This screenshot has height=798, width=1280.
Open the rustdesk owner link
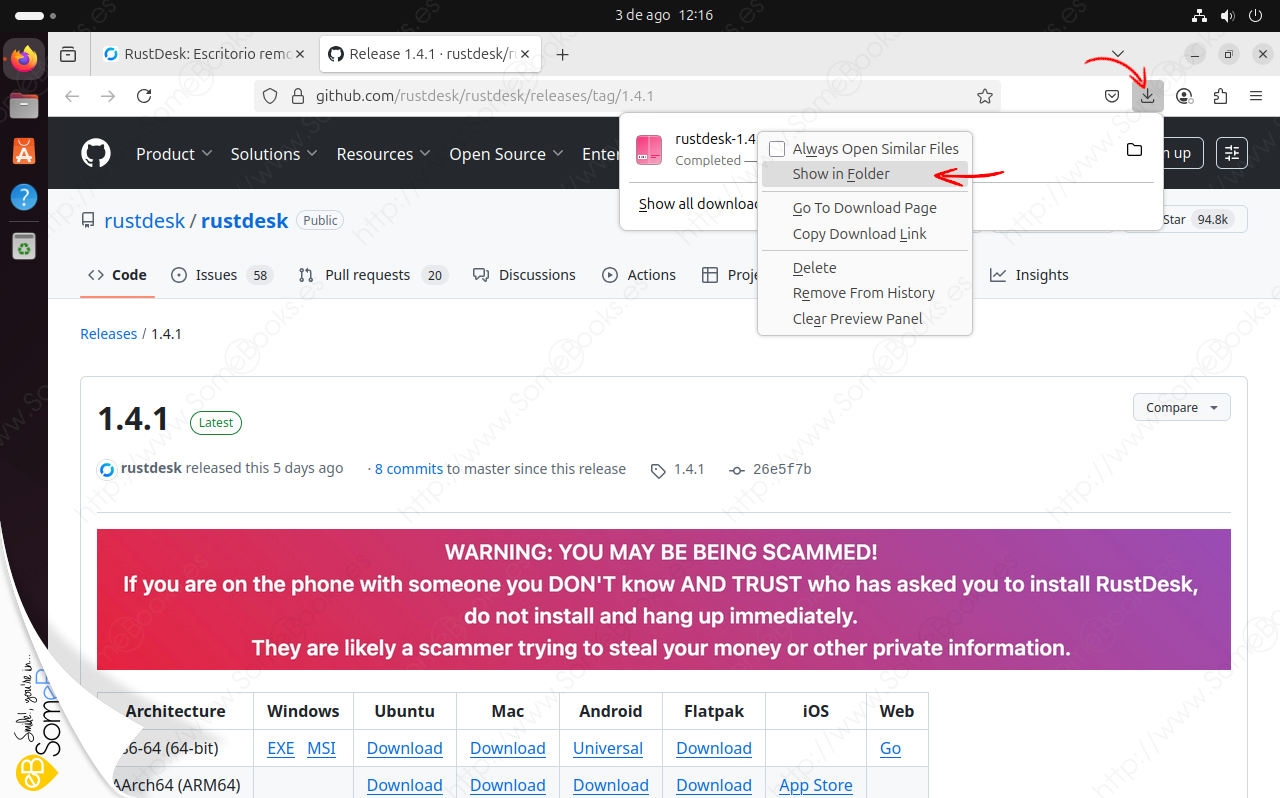tap(145, 221)
